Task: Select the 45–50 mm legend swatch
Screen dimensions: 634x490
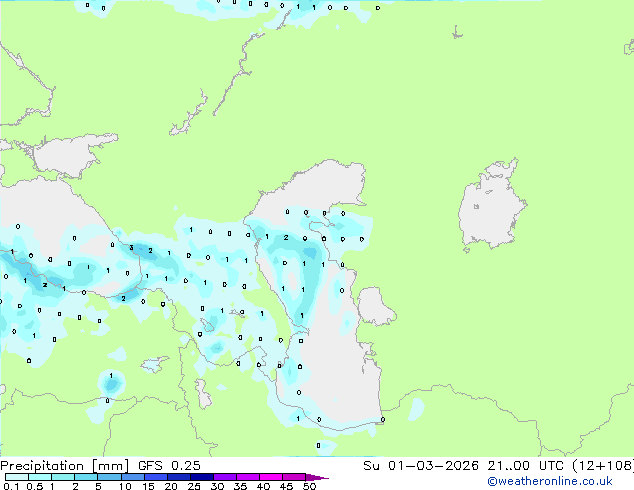Action: click(x=294, y=477)
